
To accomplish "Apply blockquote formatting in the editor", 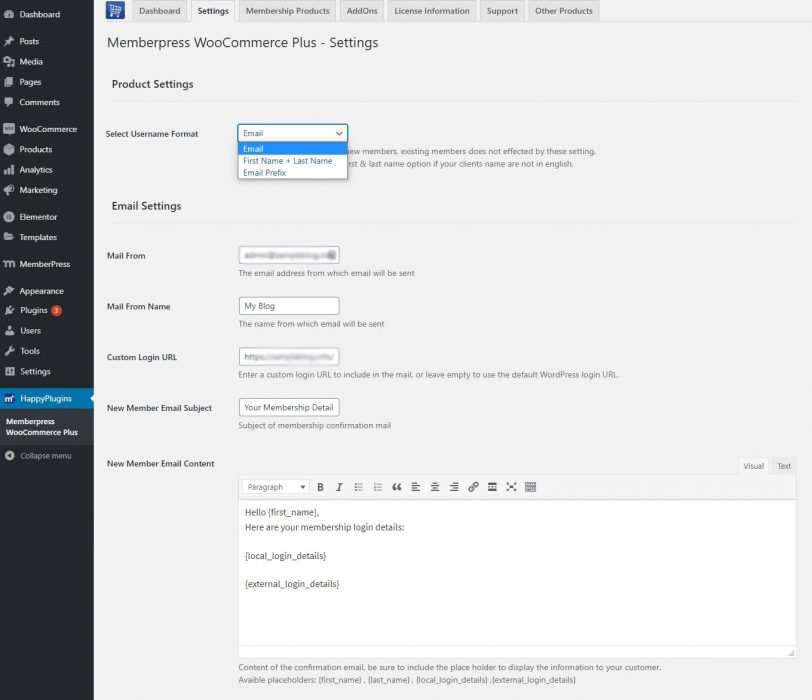I will click(x=396, y=487).
